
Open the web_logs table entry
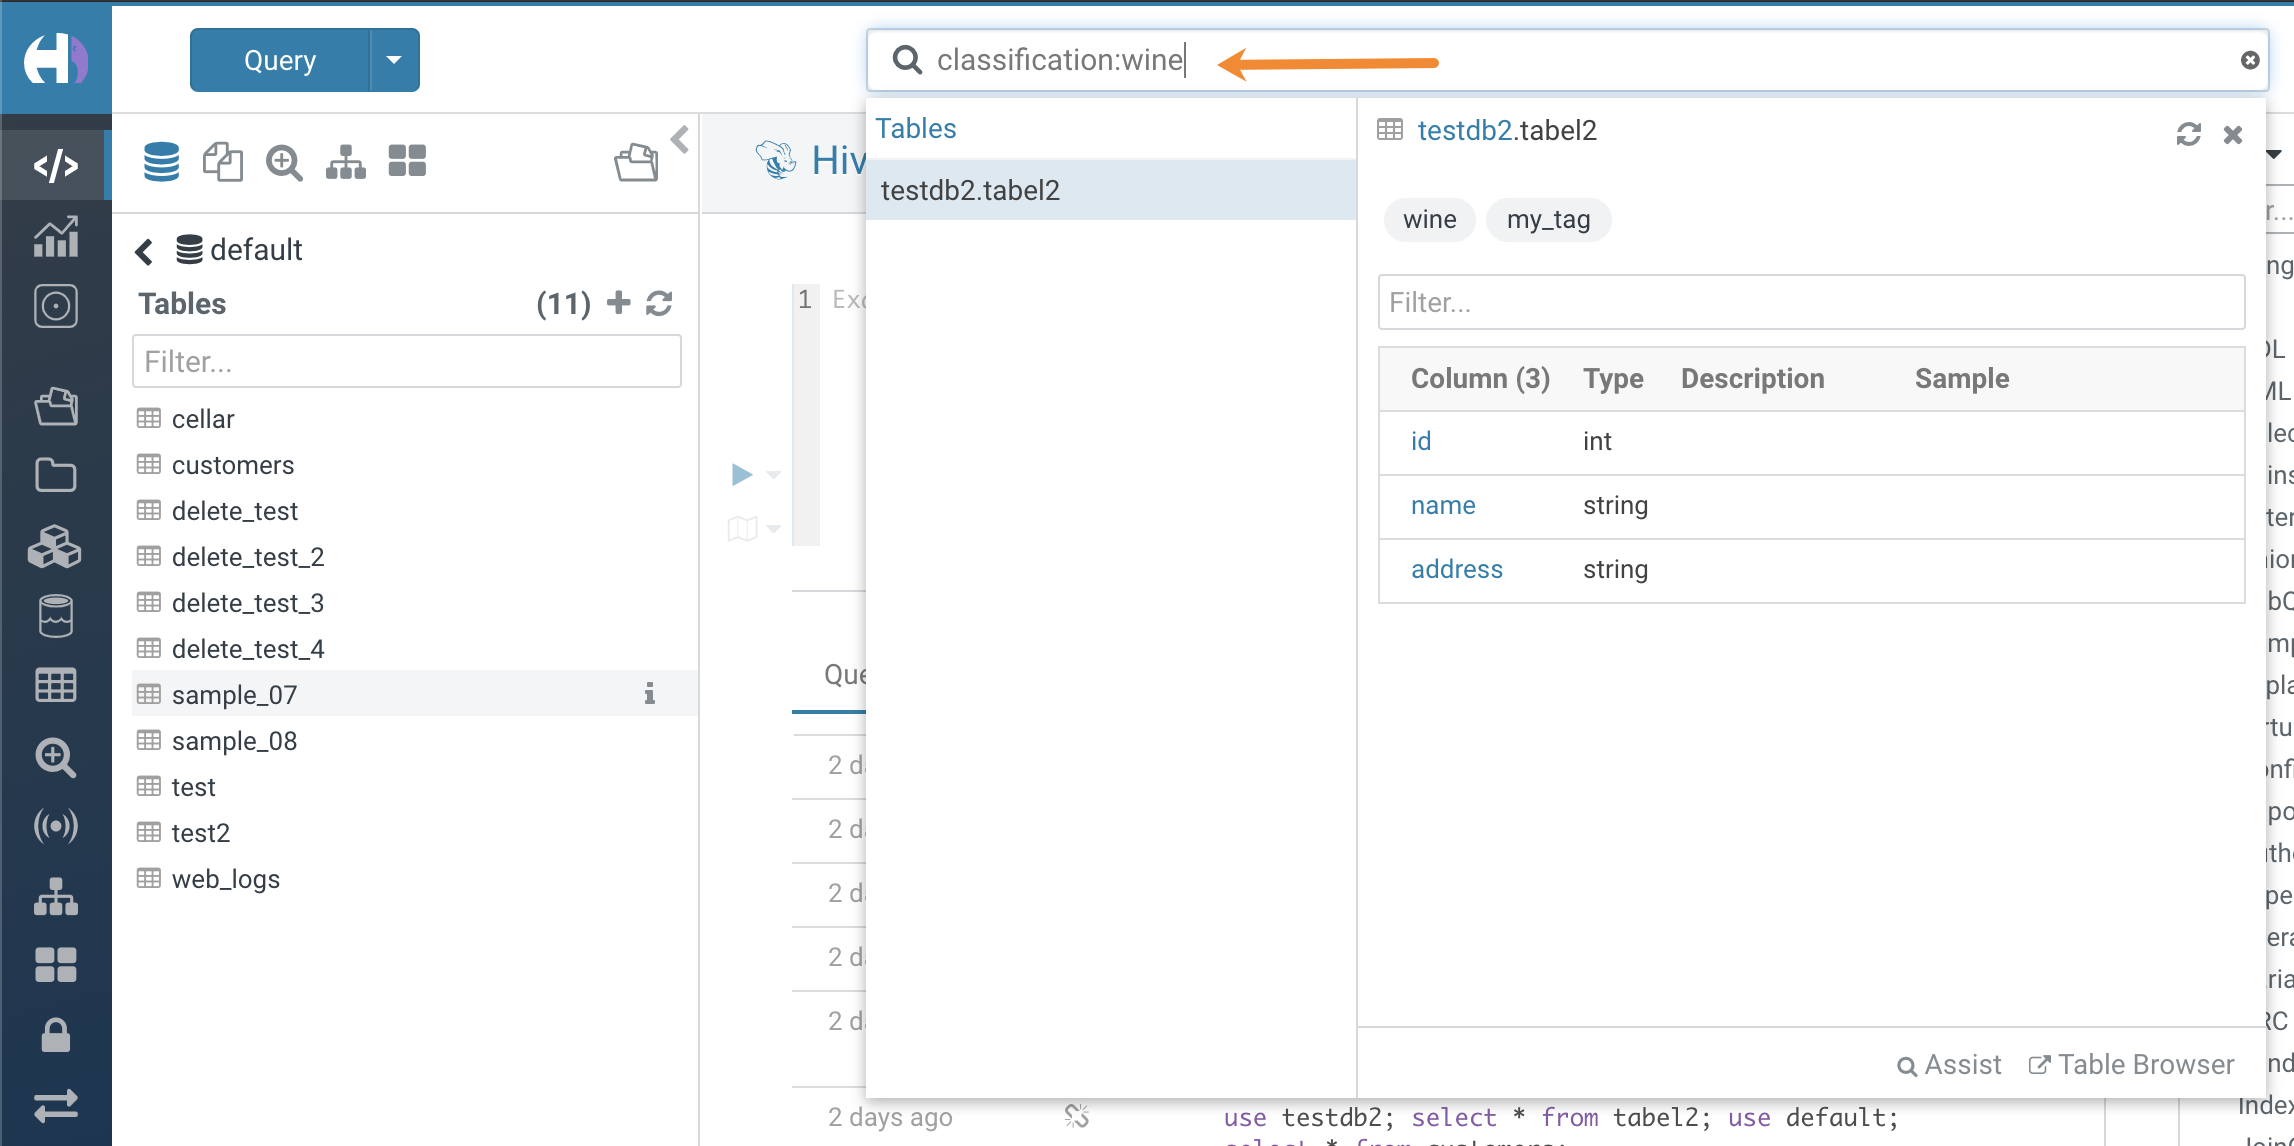225,879
